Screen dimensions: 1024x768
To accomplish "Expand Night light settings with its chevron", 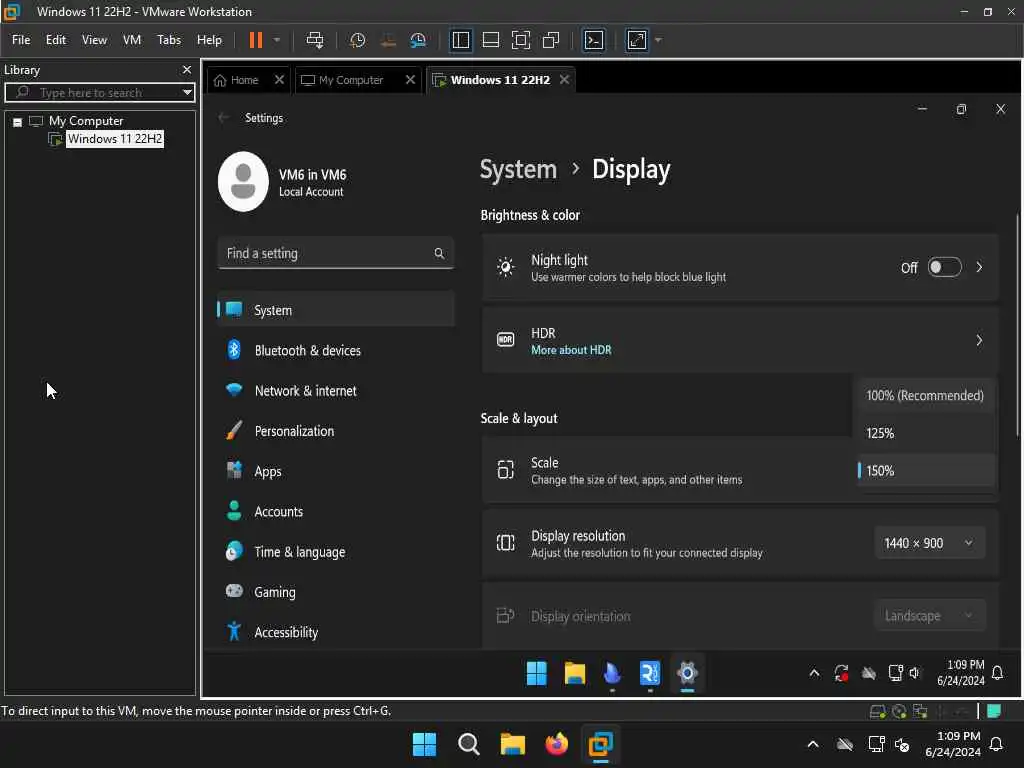I will click(x=979, y=267).
